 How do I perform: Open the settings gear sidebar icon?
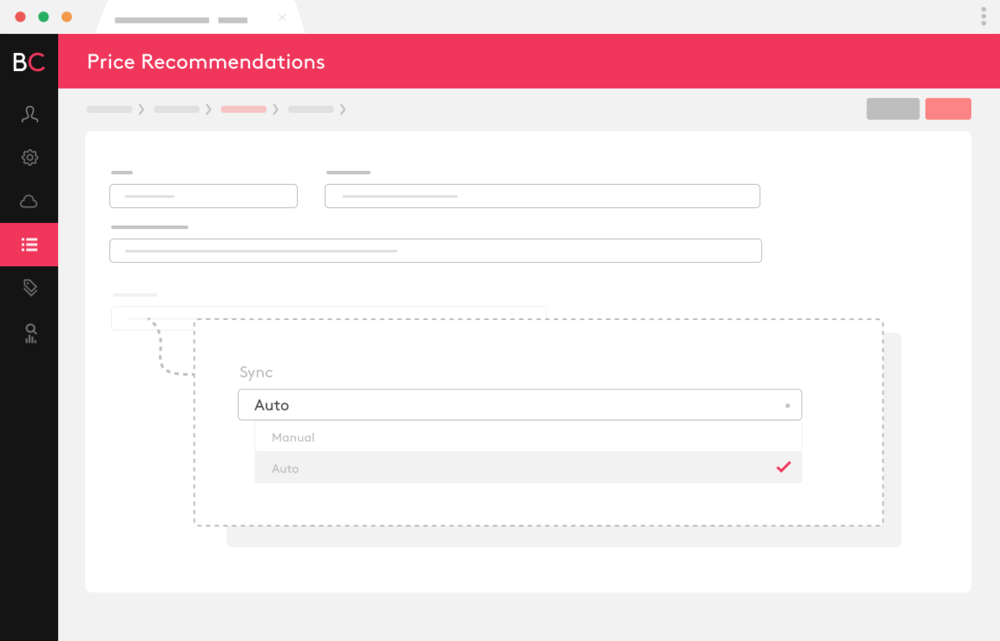point(30,157)
